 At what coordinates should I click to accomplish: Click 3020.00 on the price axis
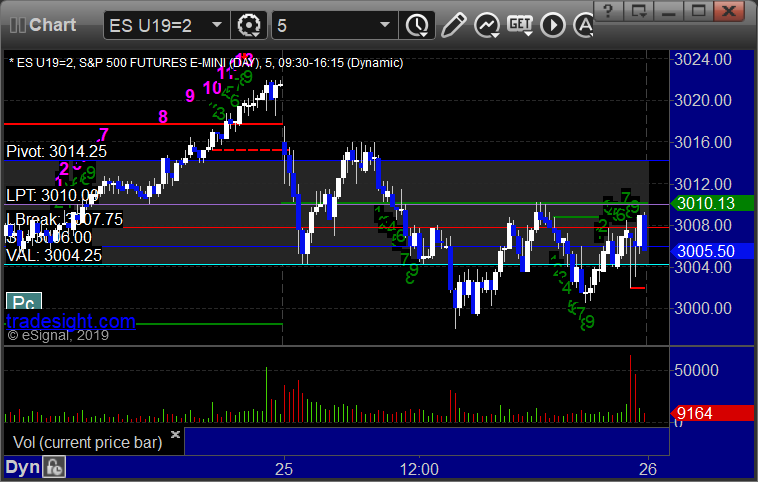pos(703,101)
